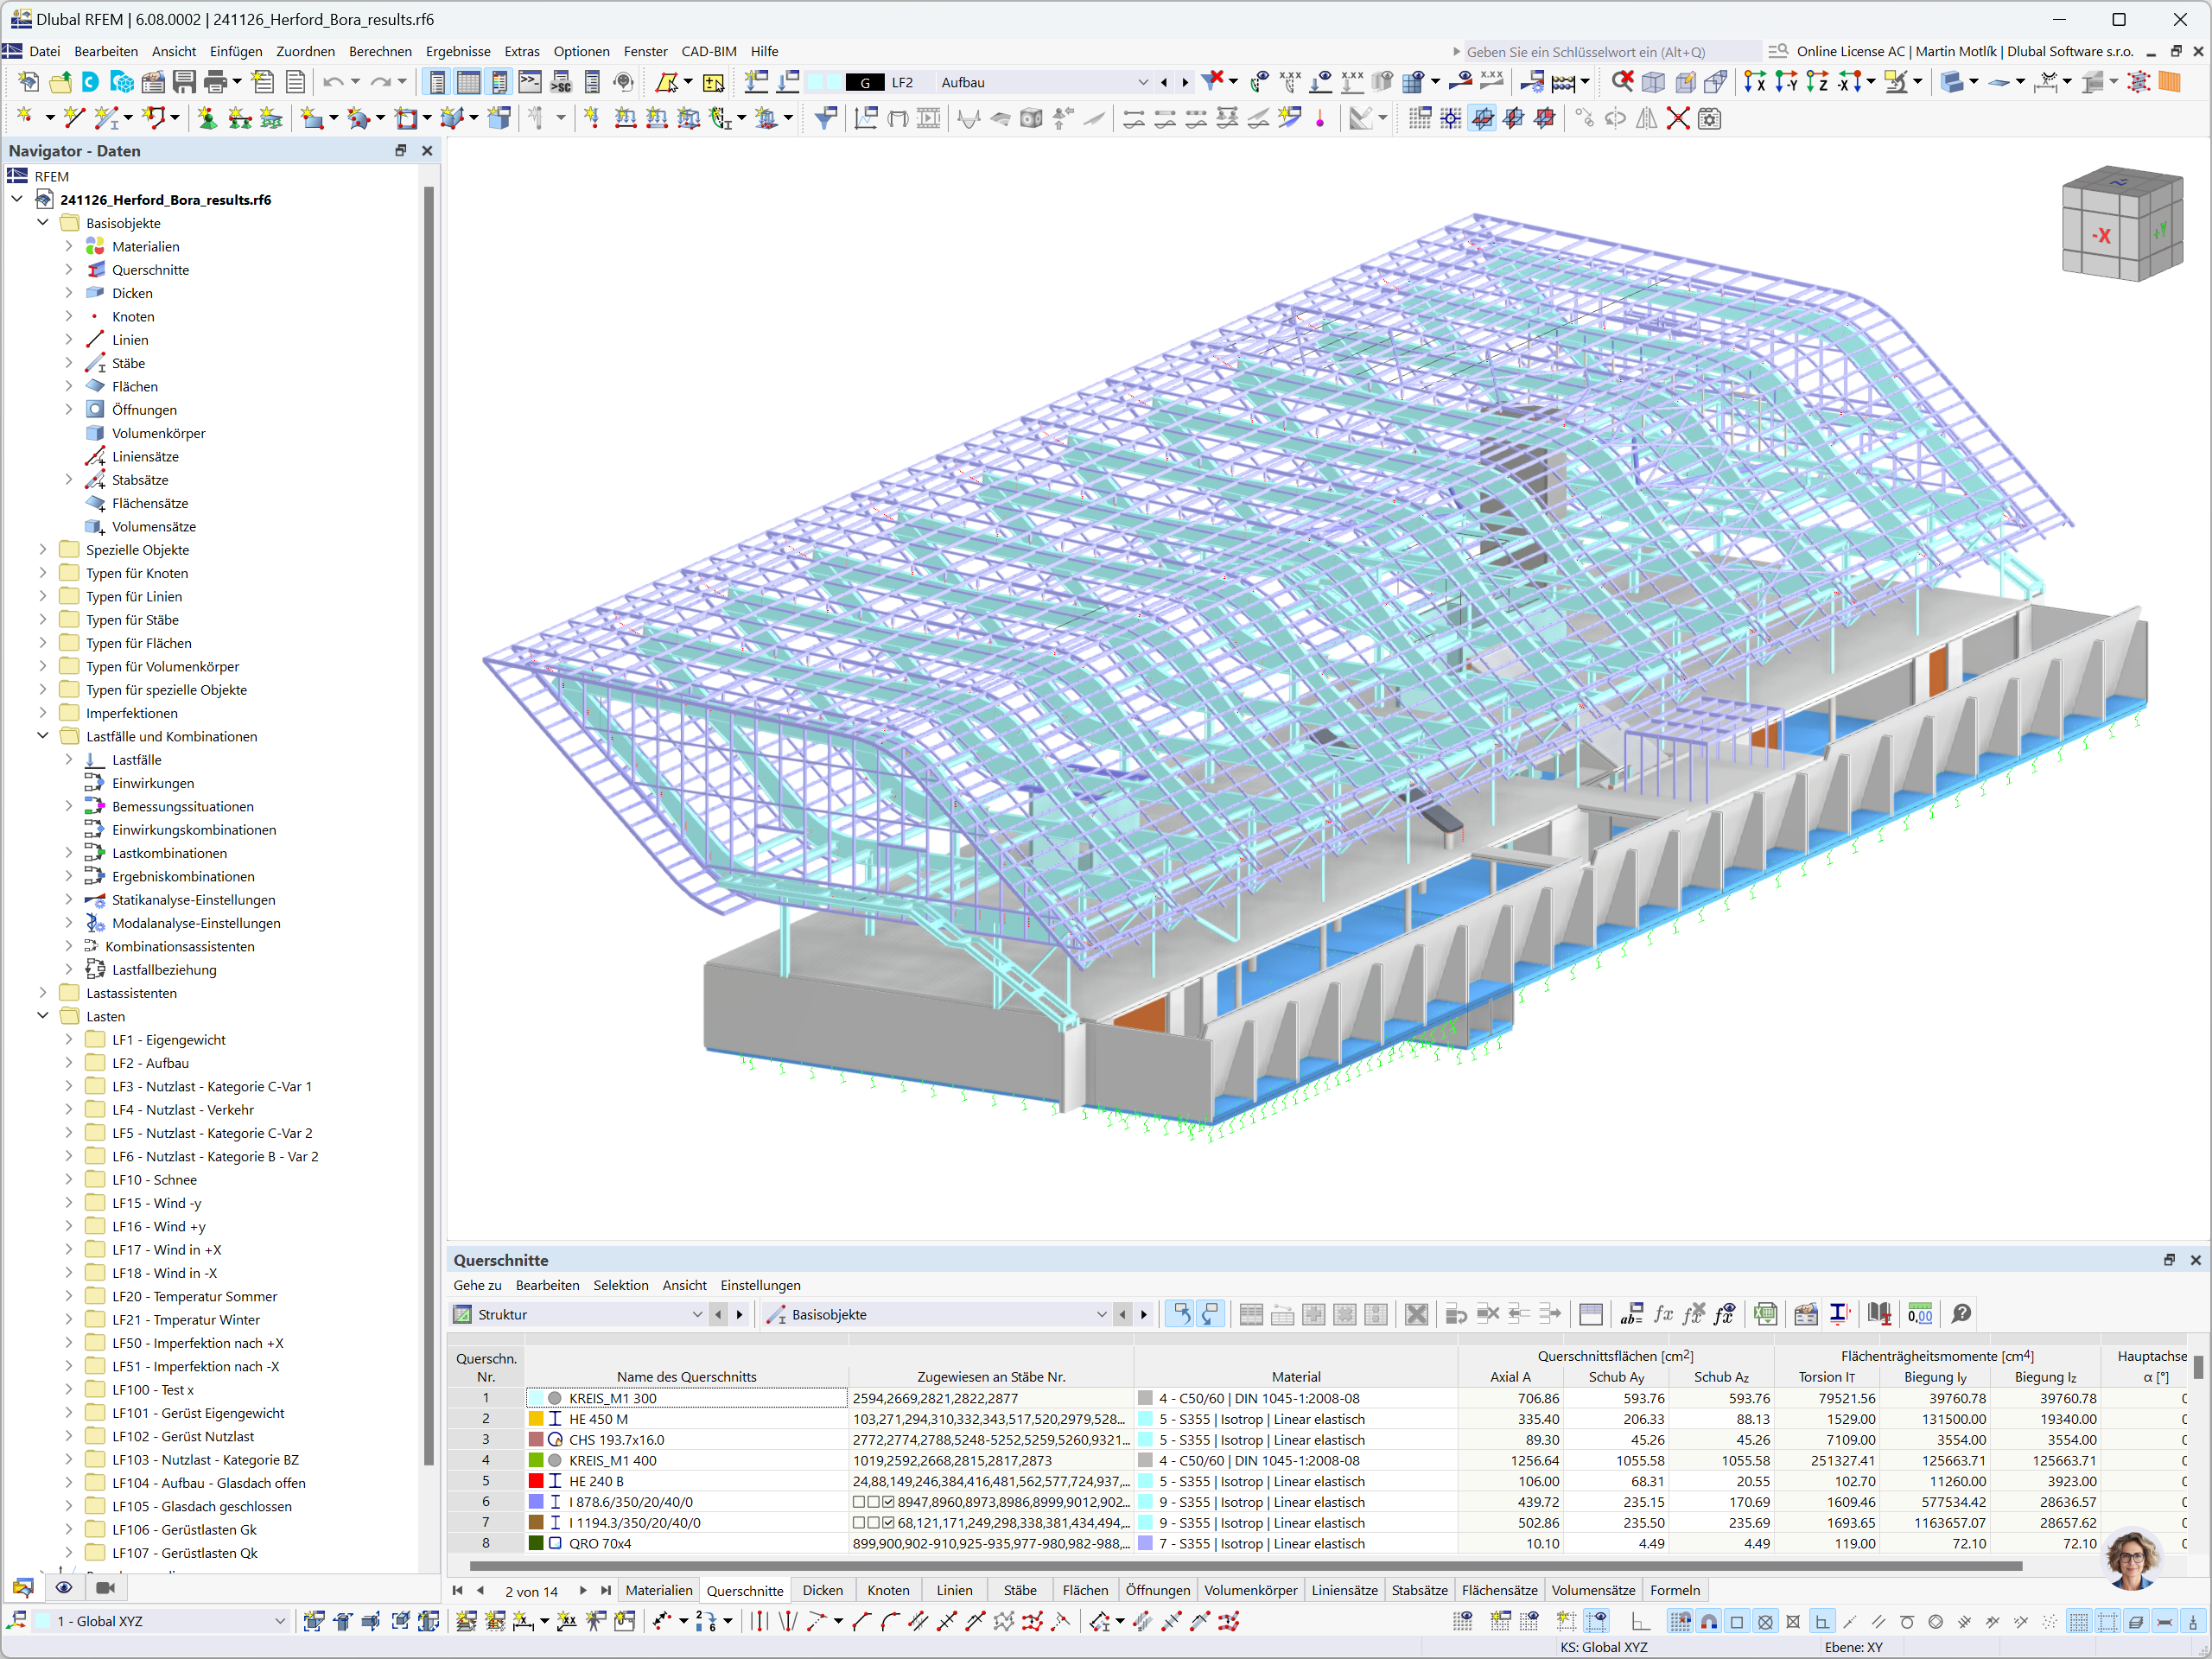
Task: Open the Basisobjekte dropdown in table panel
Action: coord(1101,1315)
